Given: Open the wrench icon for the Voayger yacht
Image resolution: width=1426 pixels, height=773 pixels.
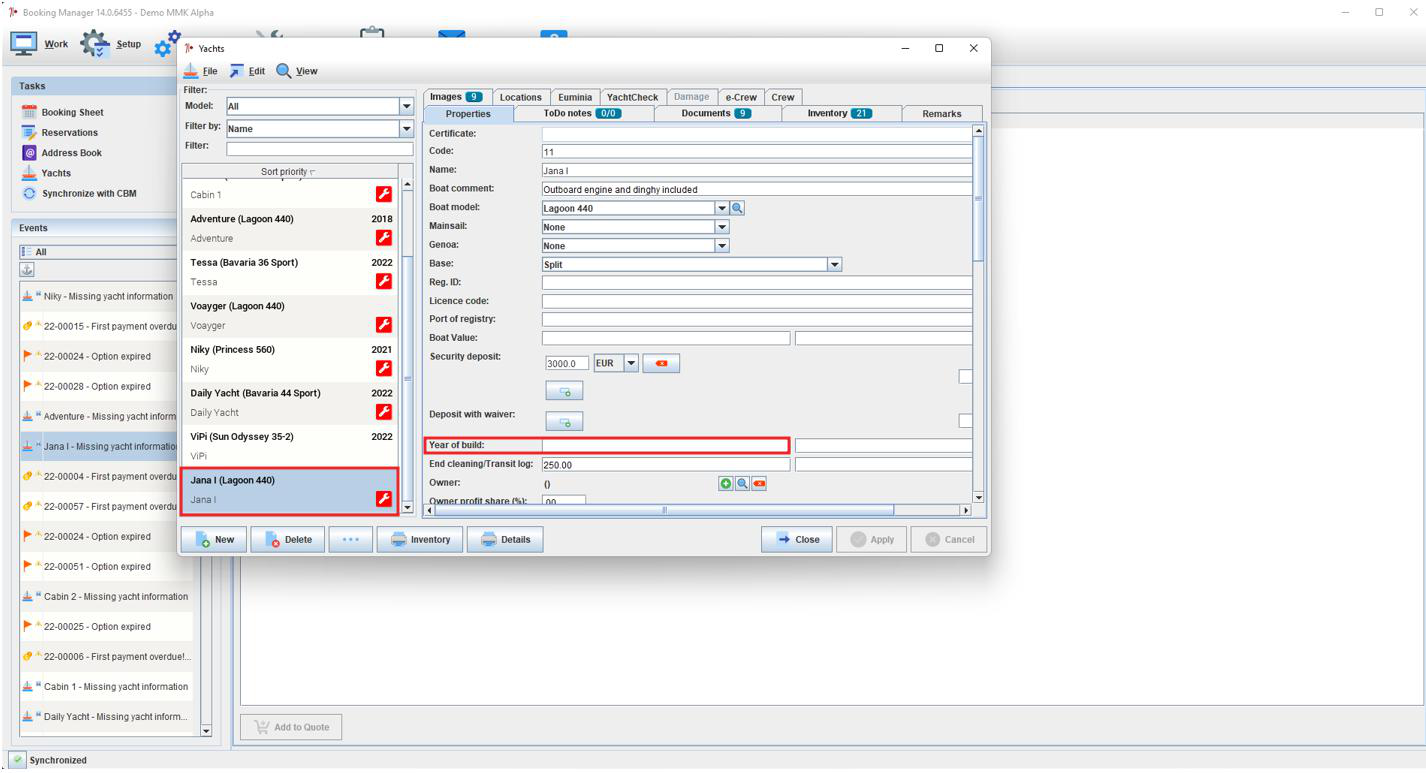Looking at the screenshot, I should coord(383,325).
